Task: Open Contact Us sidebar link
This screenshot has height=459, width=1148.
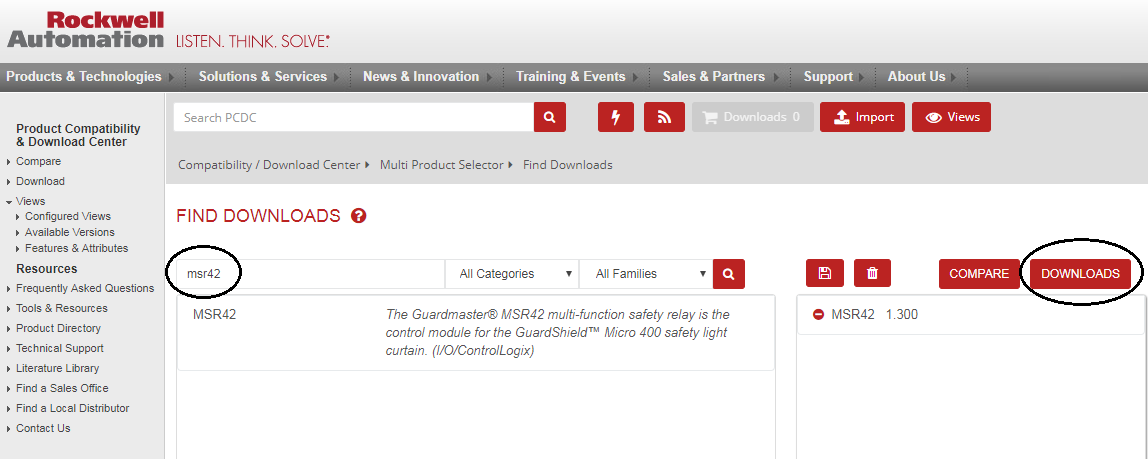Action: 43,429
